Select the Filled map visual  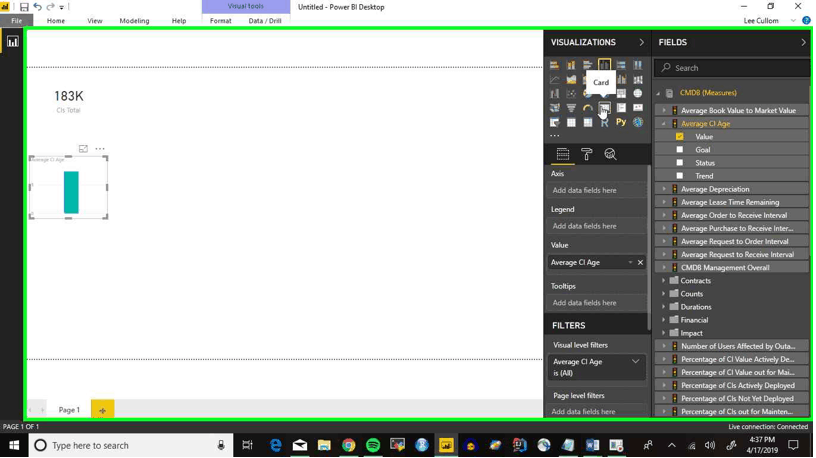[555, 108]
